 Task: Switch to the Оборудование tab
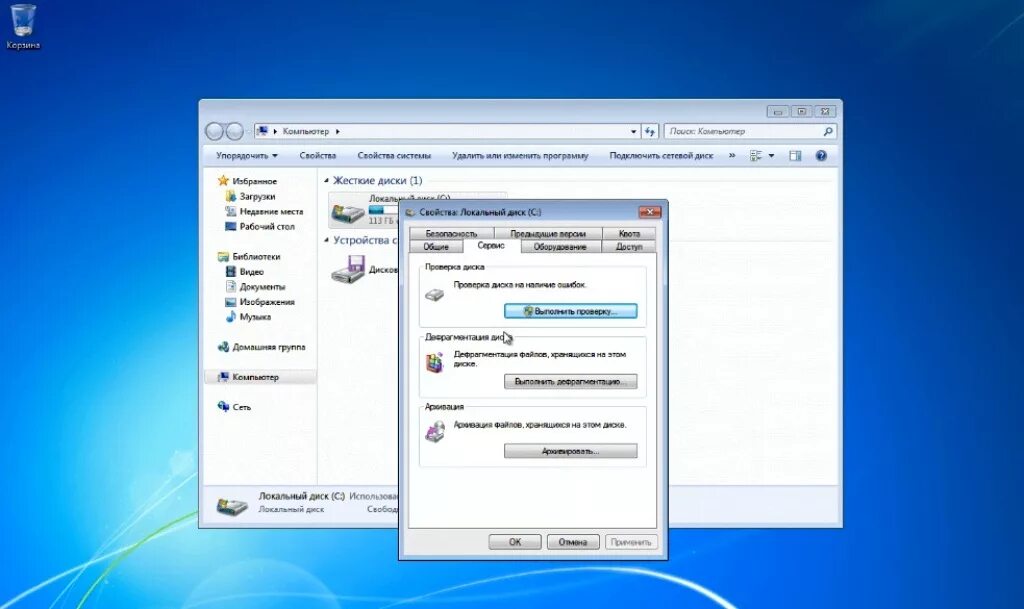tap(560, 247)
